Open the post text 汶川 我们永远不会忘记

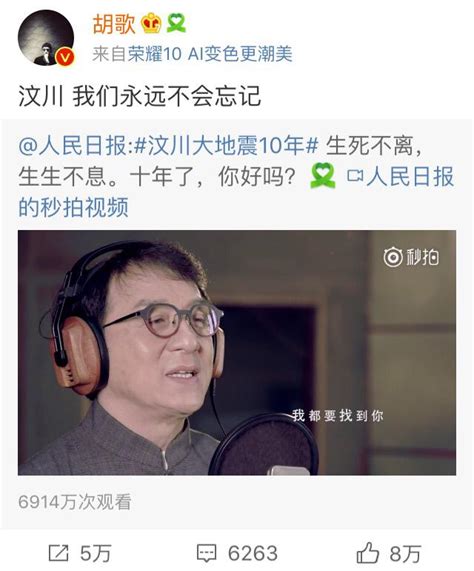139,96
